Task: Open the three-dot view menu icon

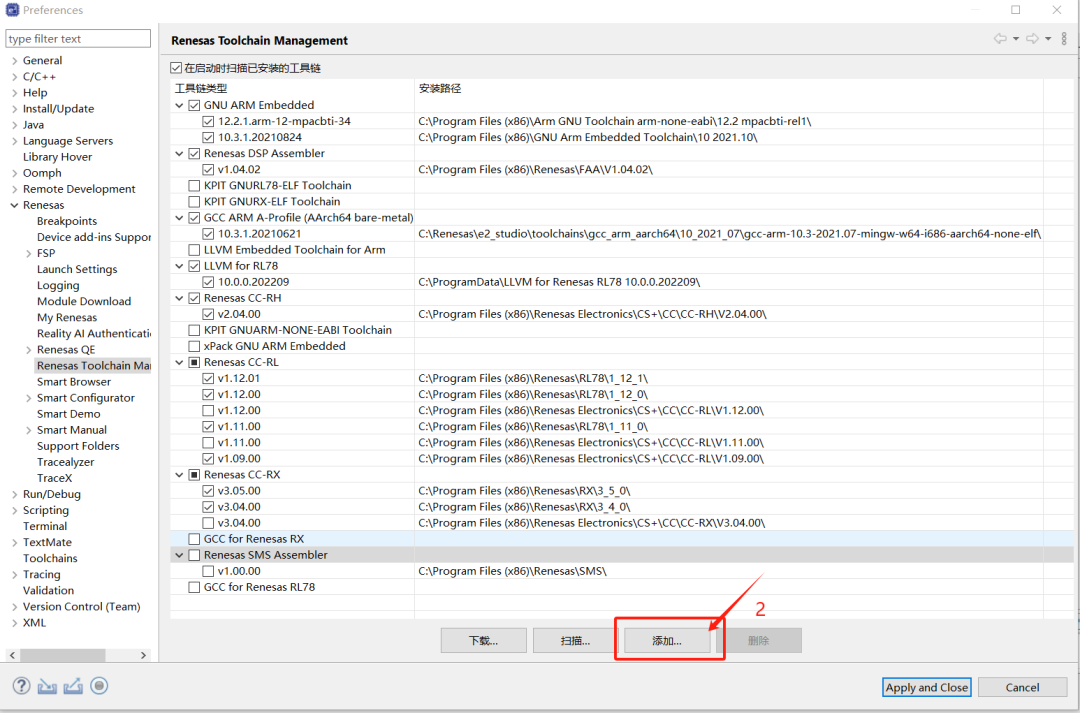Action: click(1064, 39)
